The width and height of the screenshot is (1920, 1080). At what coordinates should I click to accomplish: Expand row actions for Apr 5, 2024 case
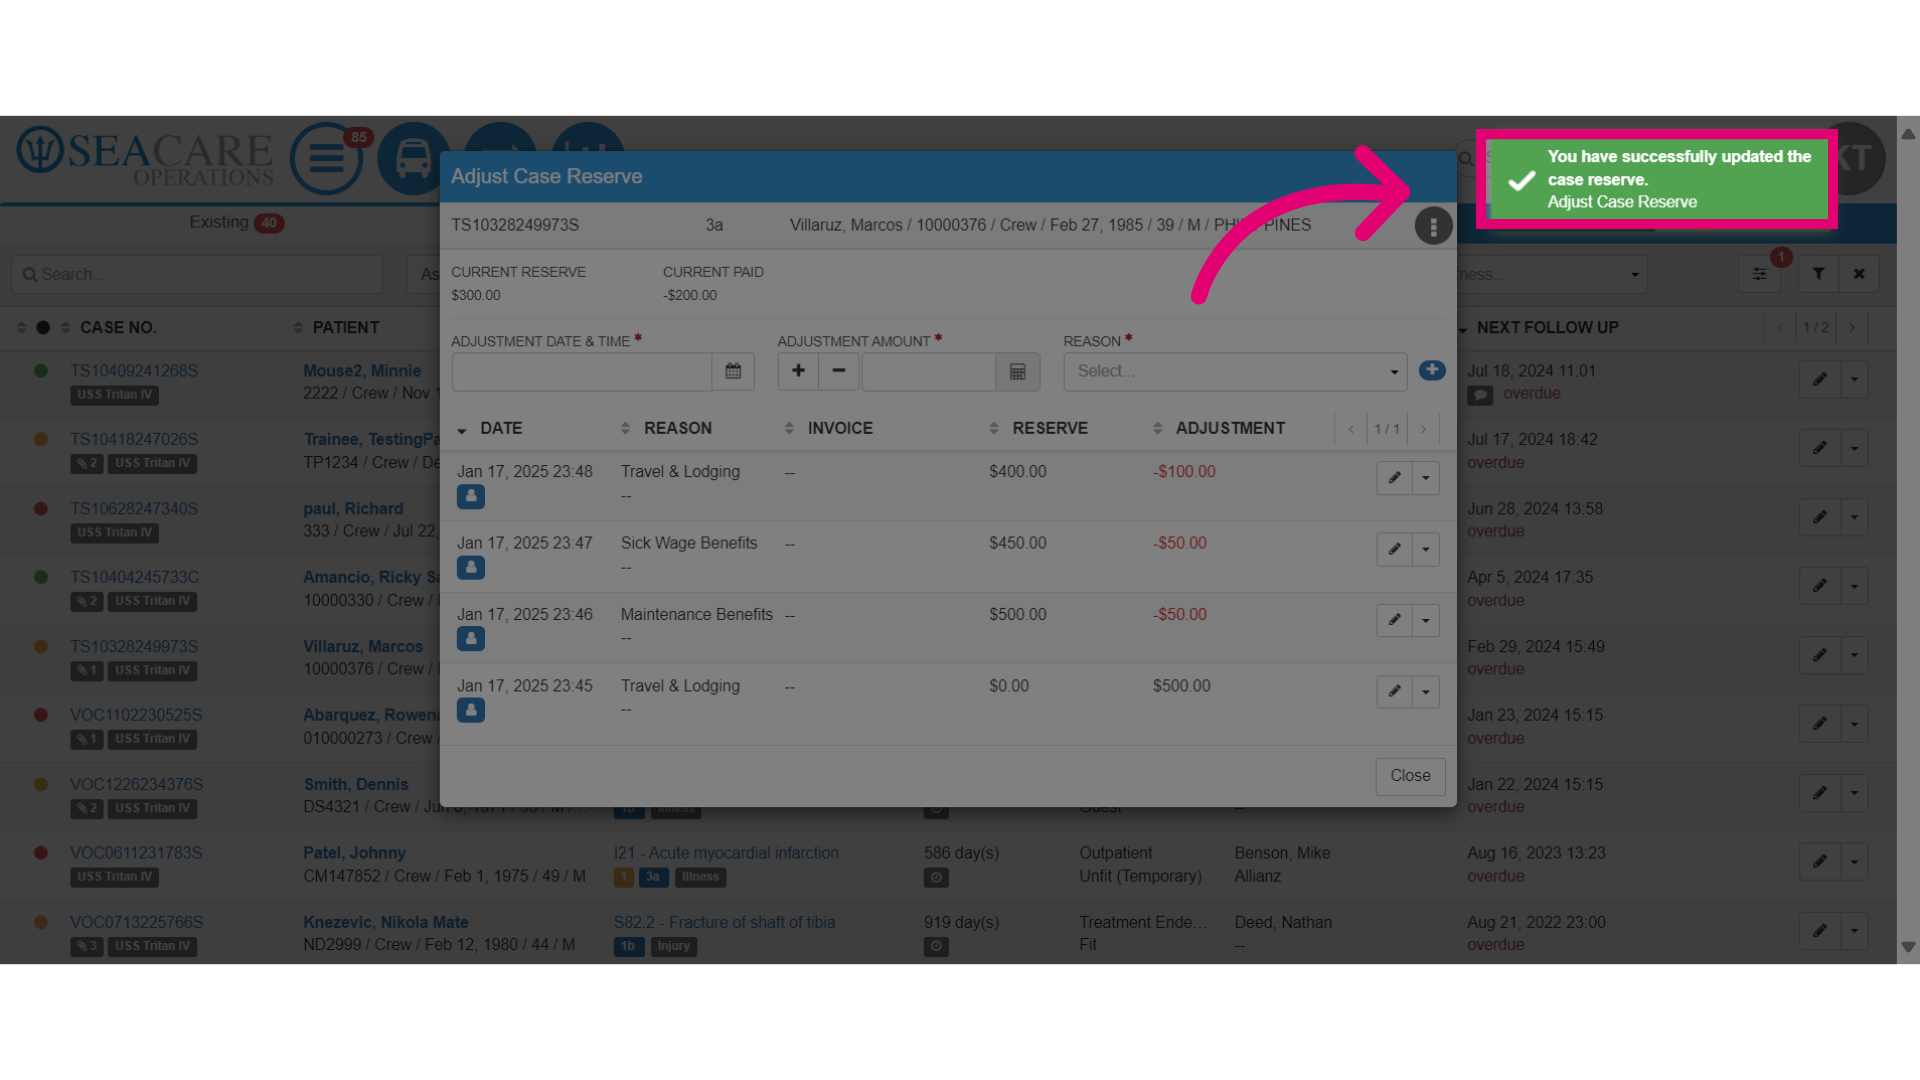click(x=1855, y=586)
